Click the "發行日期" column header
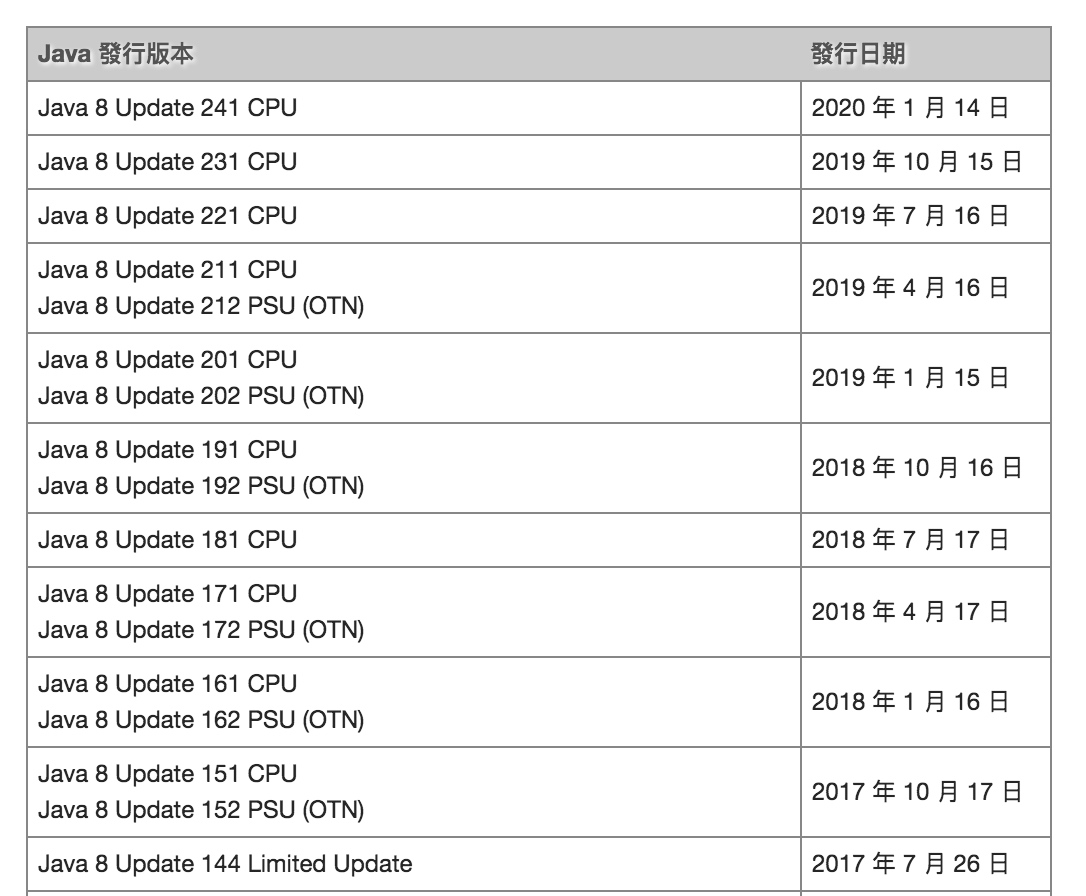The height and width of the screenshot is (896, 1086). [x=858, y=54]
